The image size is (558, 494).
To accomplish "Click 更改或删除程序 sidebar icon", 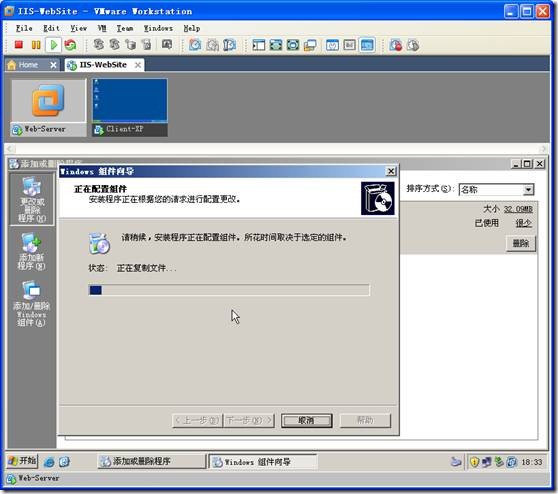I will 32,199.
